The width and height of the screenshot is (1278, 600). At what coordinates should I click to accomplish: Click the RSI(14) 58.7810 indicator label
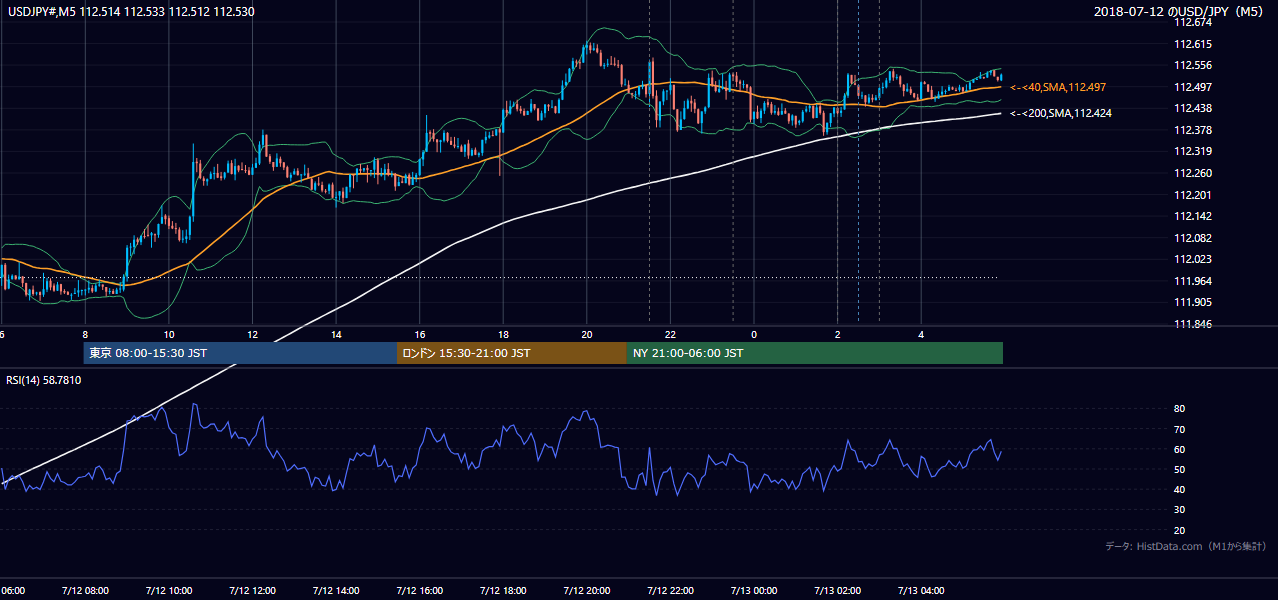44,380
